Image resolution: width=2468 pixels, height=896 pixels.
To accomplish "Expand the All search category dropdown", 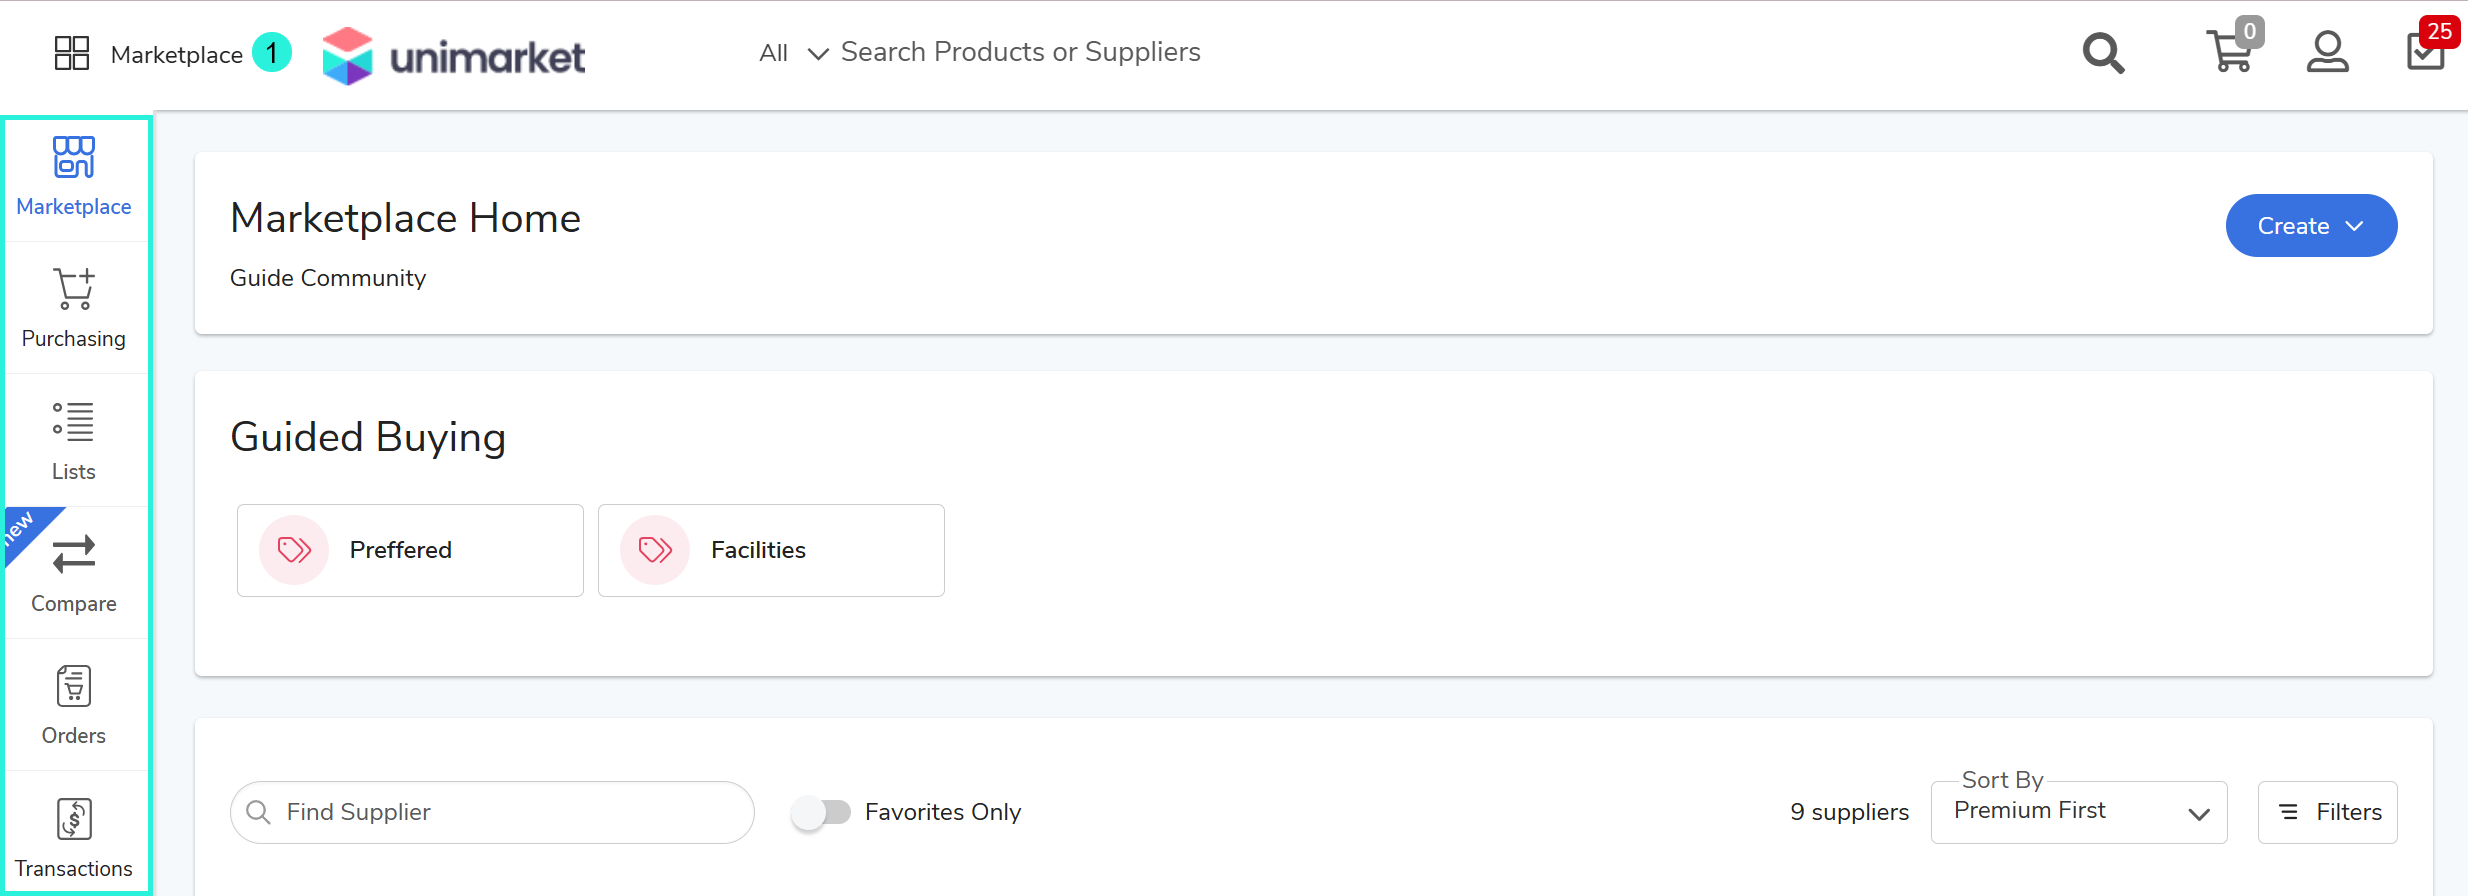I will pos(793,53).
